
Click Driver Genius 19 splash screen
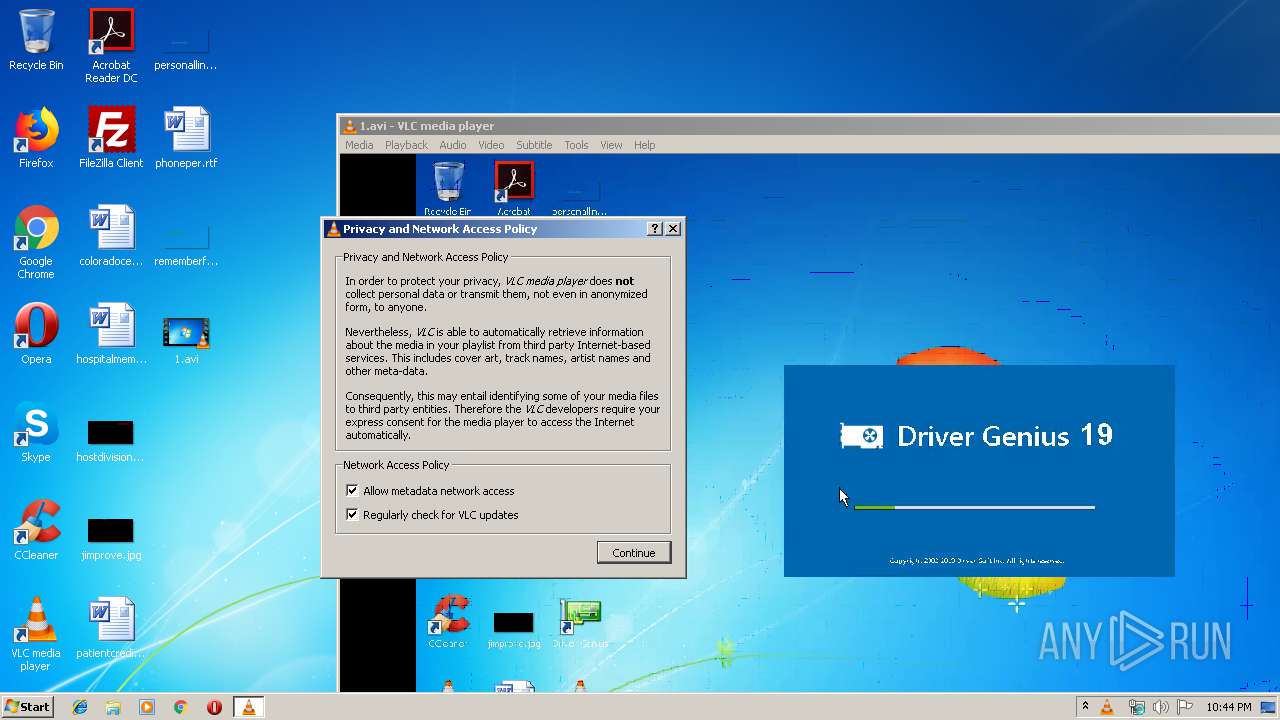979,471
